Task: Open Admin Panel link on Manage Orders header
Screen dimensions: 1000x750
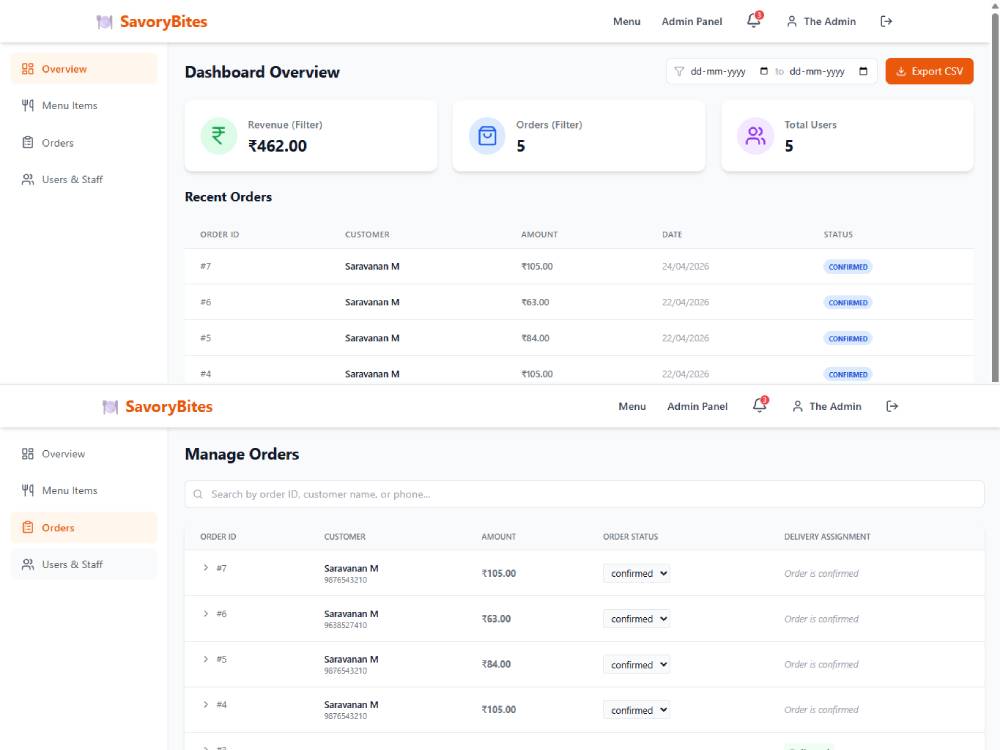Action: [x=698, y=406]
